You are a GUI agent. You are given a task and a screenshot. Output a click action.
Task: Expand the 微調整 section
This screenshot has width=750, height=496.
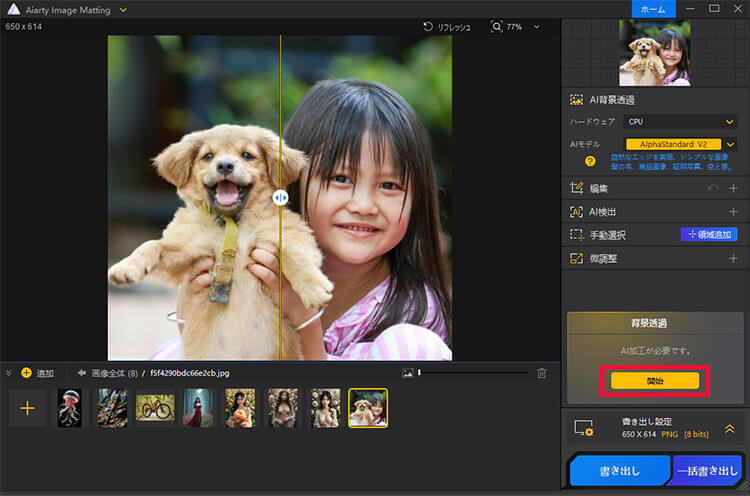tap(733, 258)
